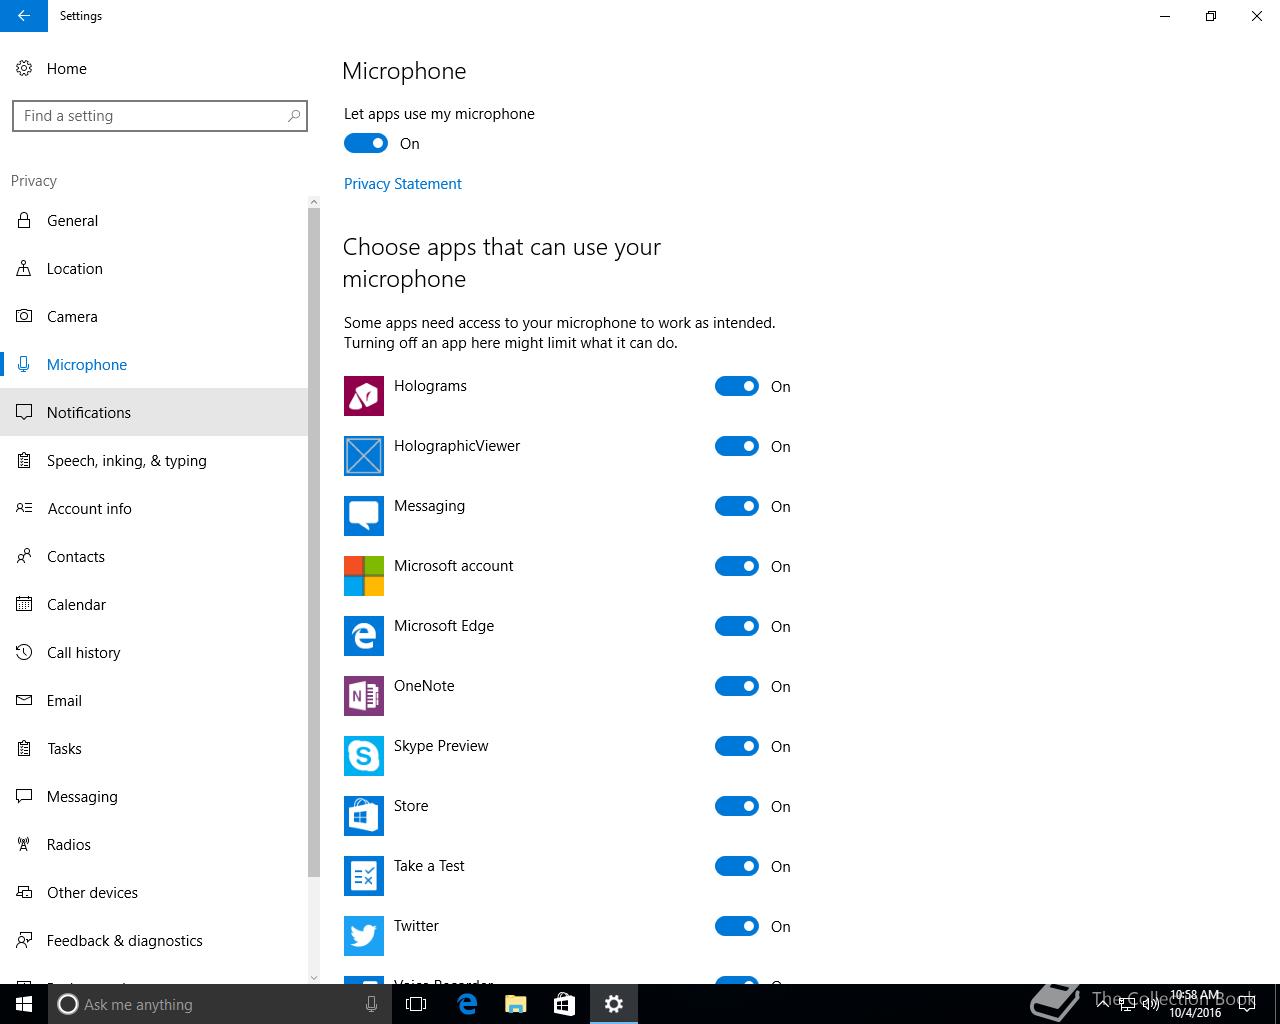Open the Privacy Statement link
The width and height of the screenshot is (1280, 1024).
403,184
